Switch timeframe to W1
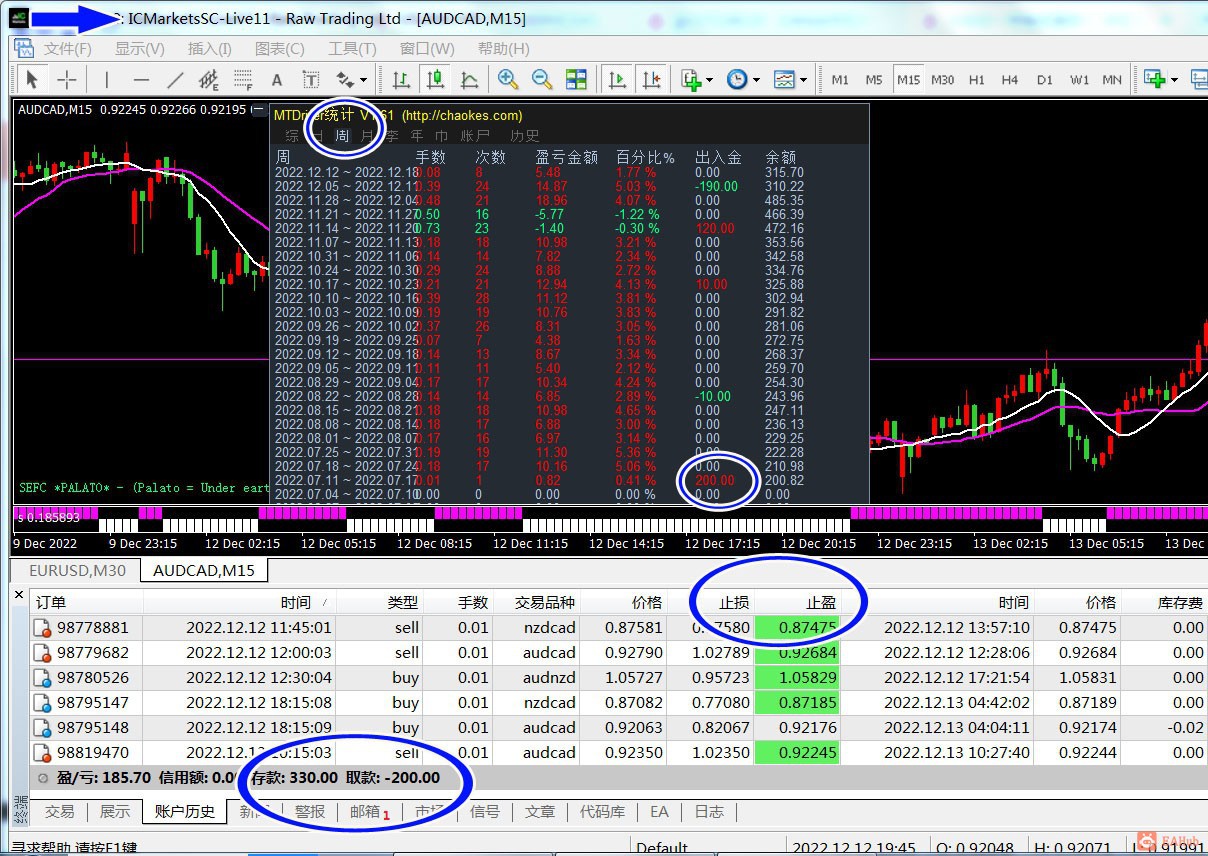1208x856 pixels. click(1079, 80)
